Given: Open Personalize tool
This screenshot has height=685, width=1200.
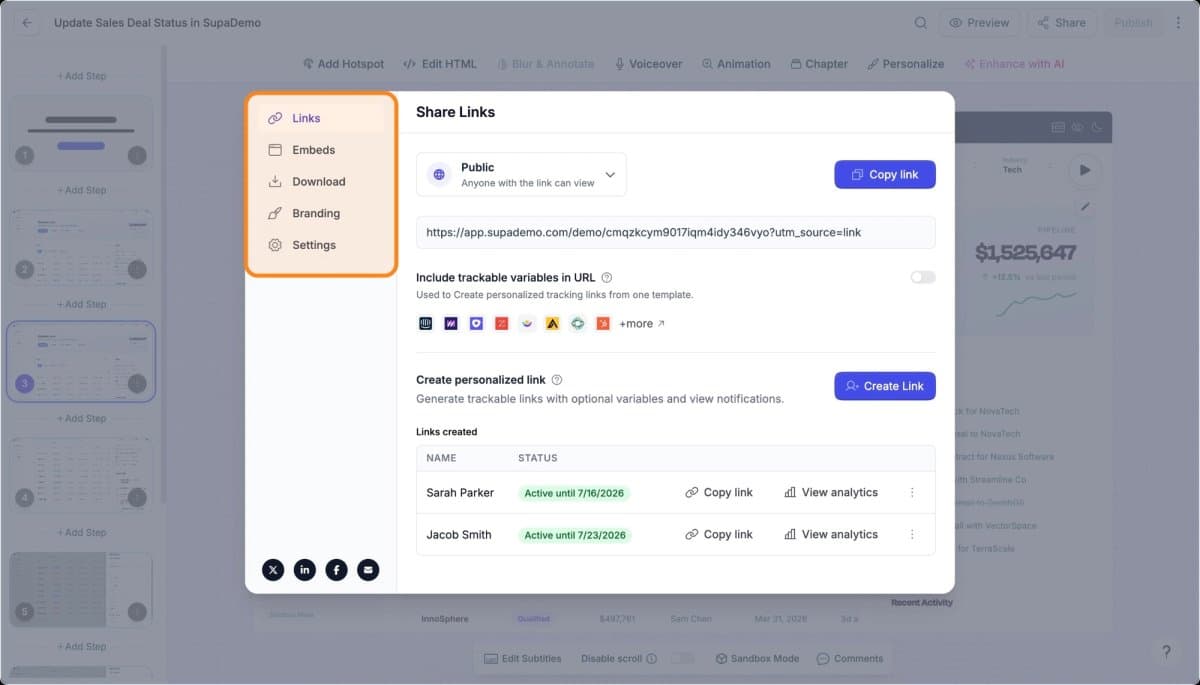Looking at the screenshot, I should point(905,63).
